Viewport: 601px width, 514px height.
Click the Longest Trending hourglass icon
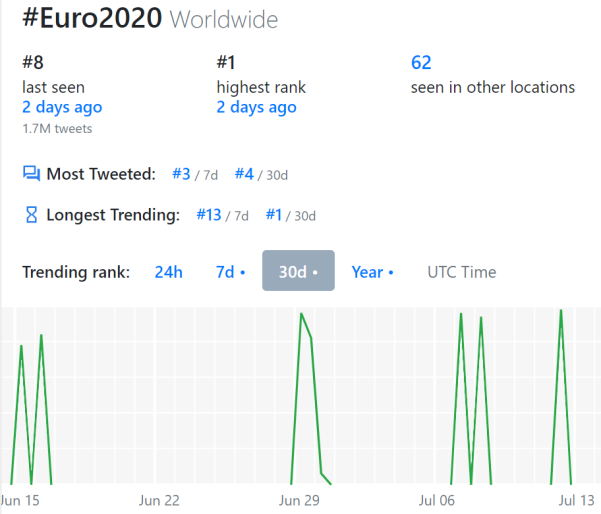point(31,214)
